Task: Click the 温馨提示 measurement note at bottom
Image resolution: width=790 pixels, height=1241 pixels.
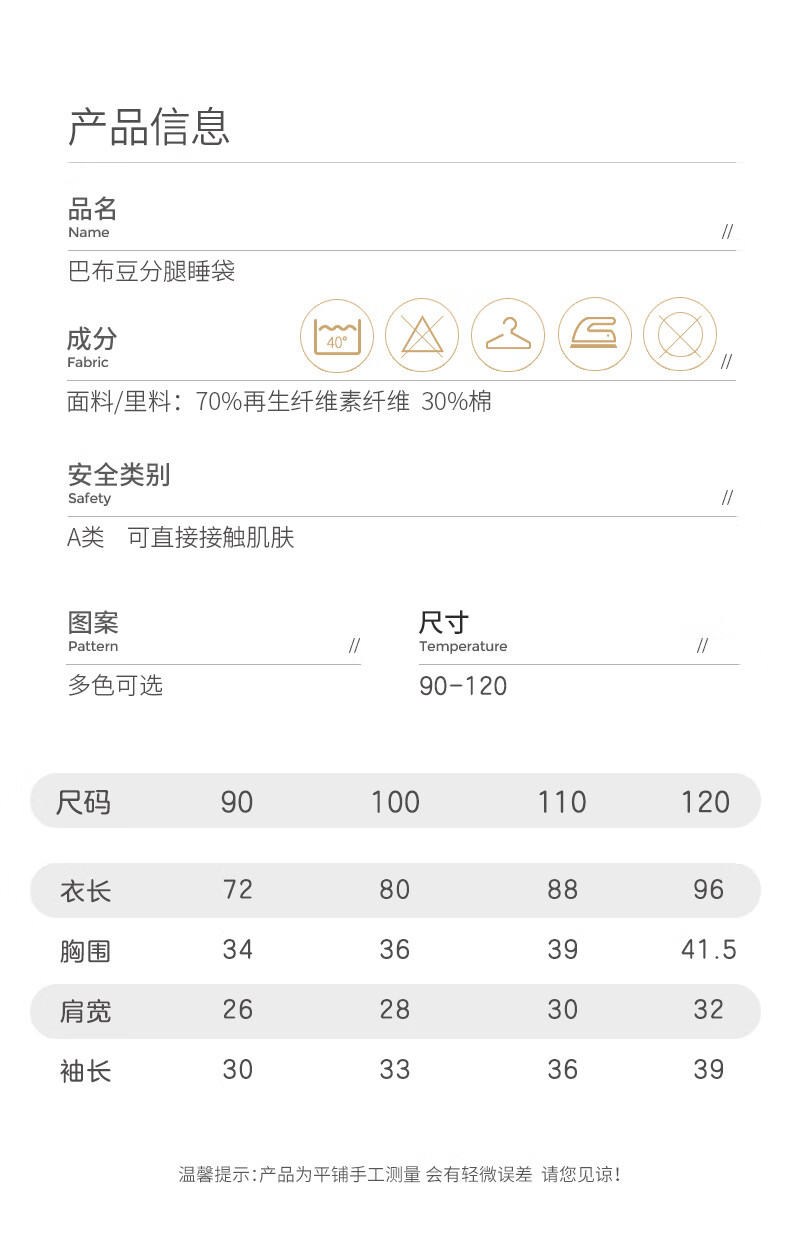Action: click(x=400, y=1175)
